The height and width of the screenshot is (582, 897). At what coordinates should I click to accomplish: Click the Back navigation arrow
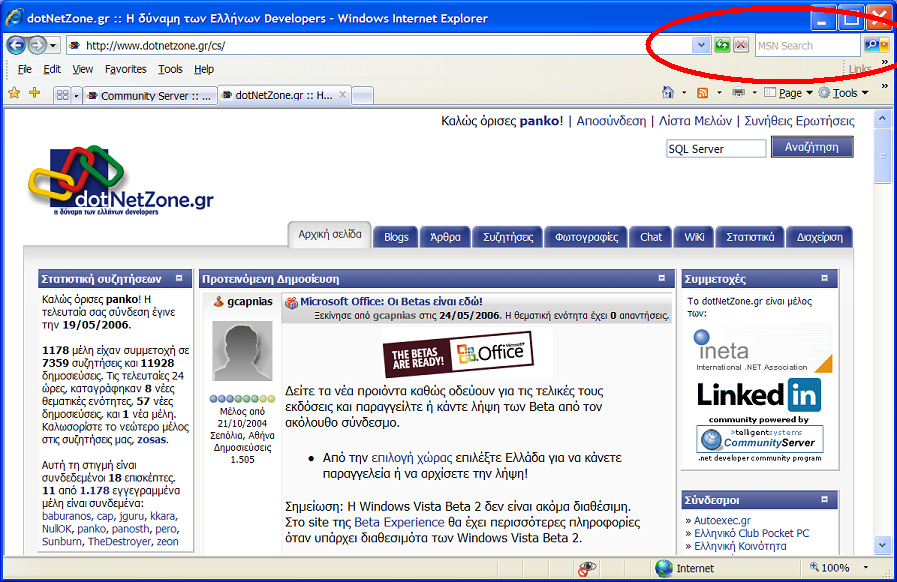pyautogui.click(x=16, y=45)
